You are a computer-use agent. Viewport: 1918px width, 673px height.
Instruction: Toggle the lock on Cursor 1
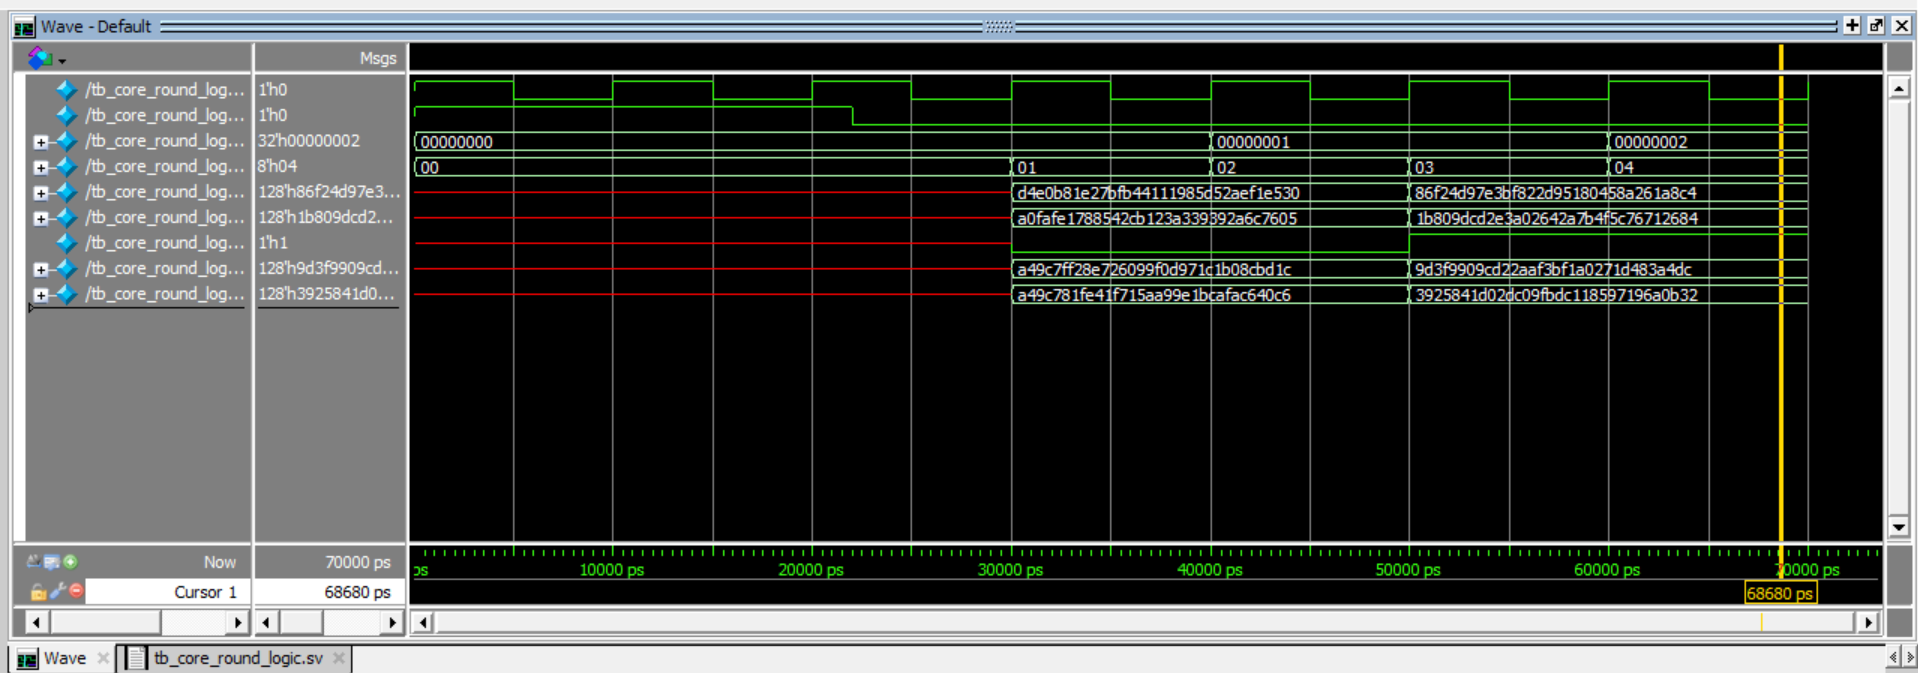[38, 592]
